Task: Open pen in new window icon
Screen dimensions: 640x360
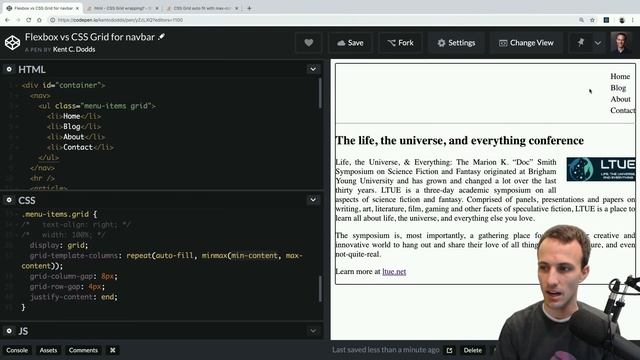Action: (x=449, y=350)
